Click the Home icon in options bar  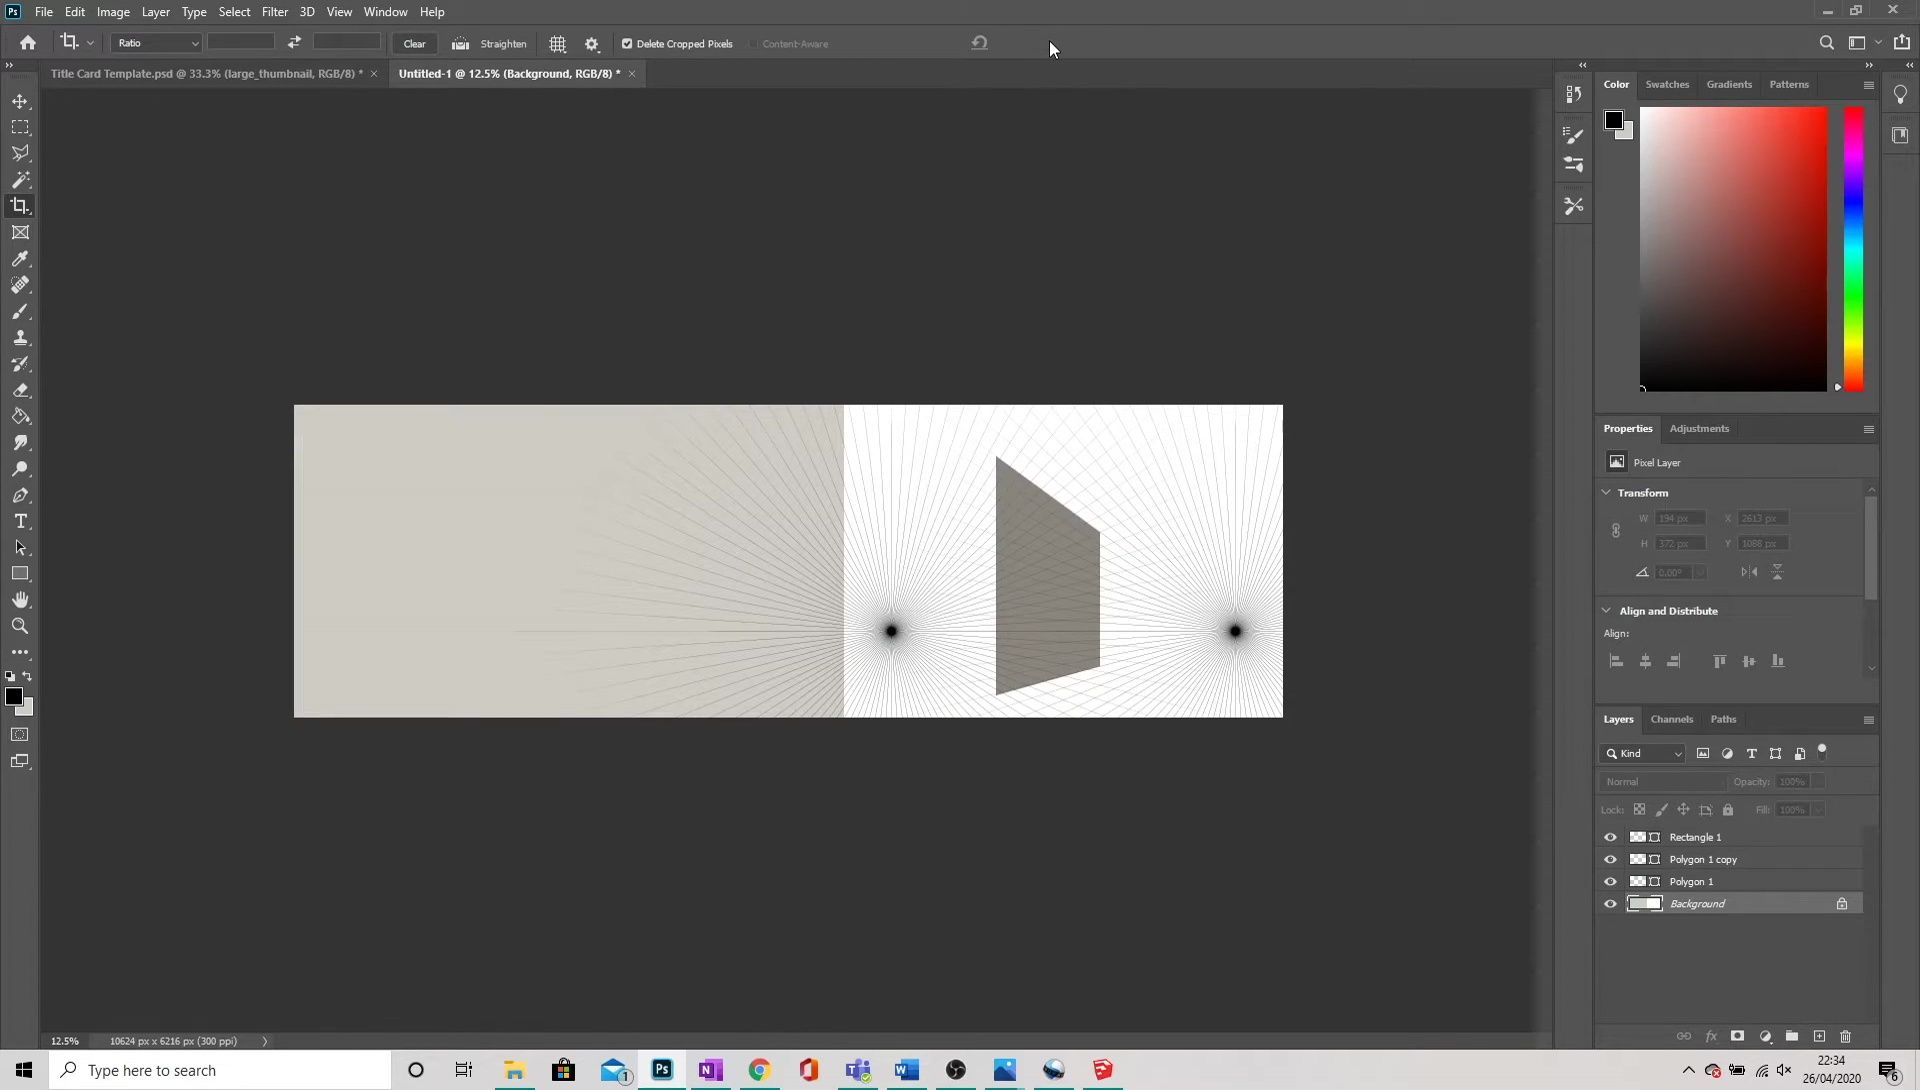28,43
